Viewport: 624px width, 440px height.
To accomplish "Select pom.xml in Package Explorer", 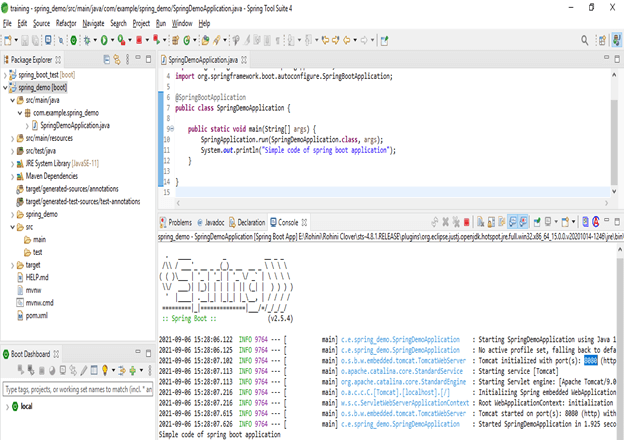I will (36, 314).
